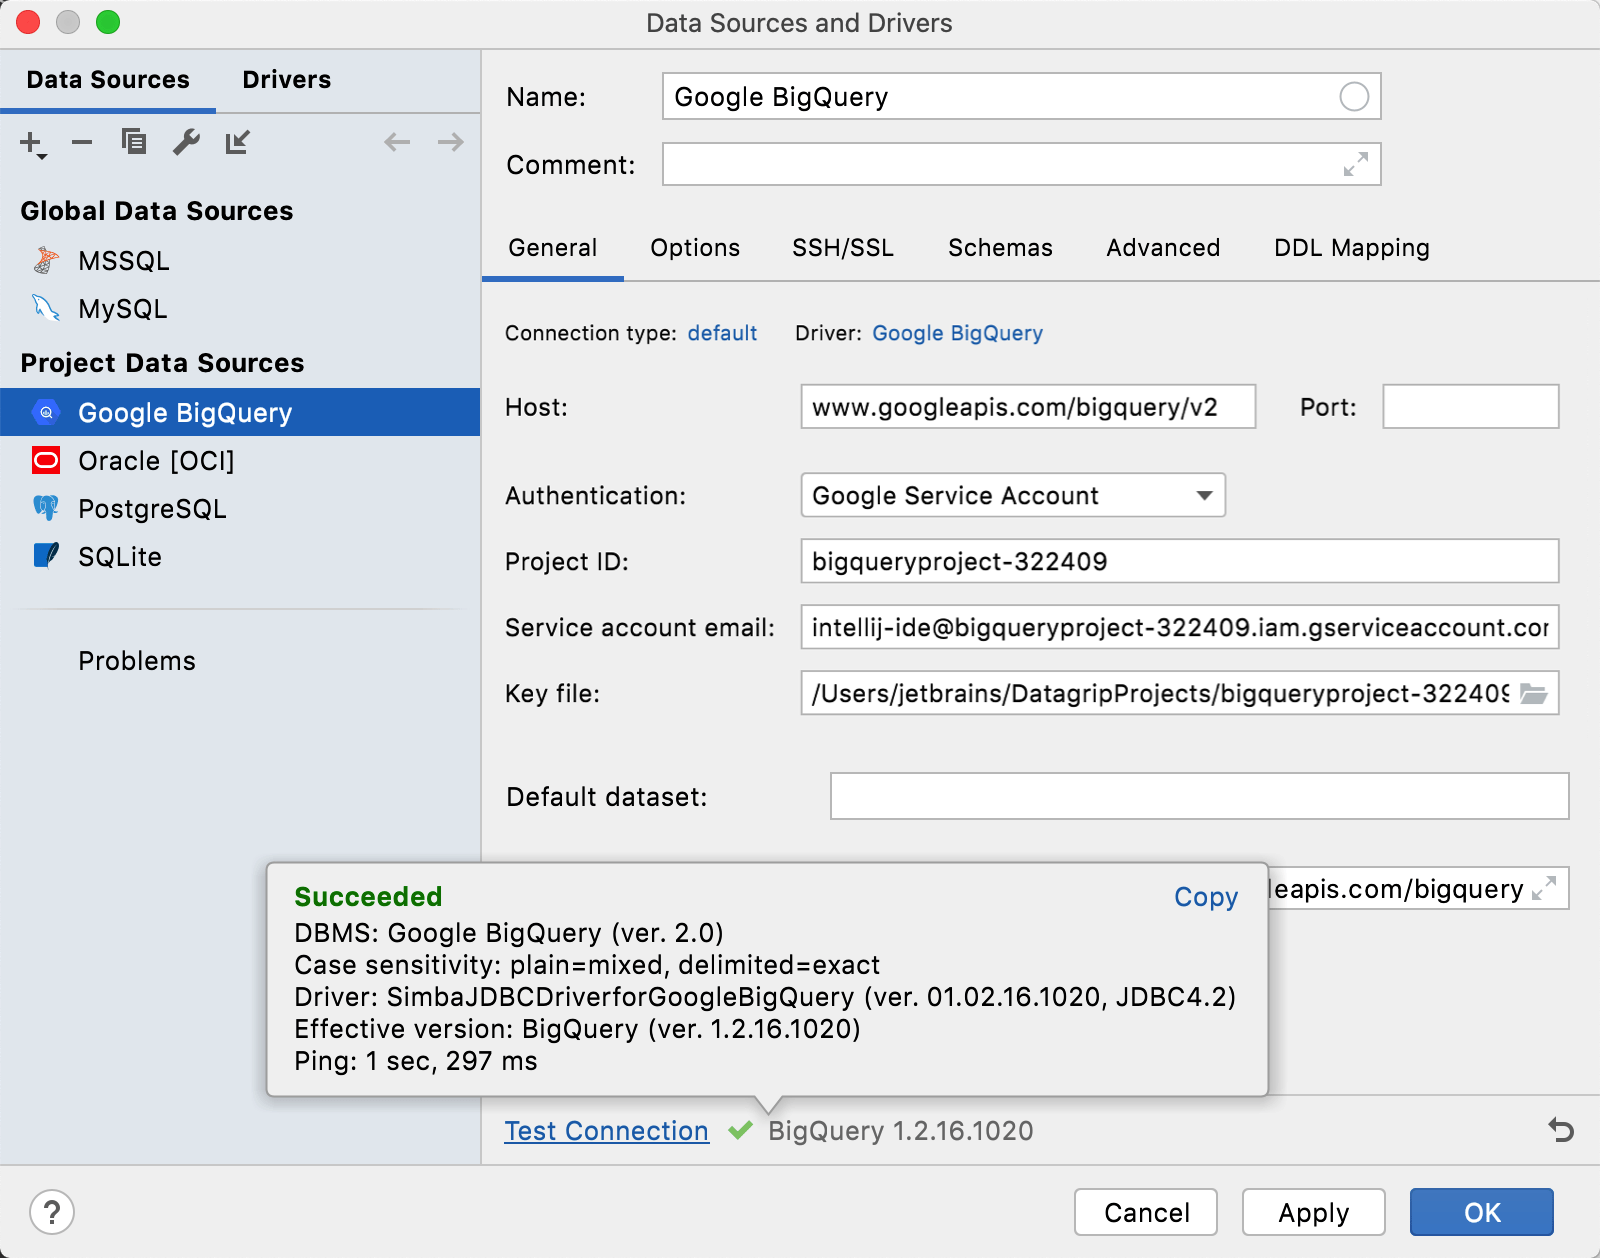Image resolution: width=1600 pixels, height=1258 pixels.
Task: Click the Default dataset input field
Action: (x=1199, y=796)
